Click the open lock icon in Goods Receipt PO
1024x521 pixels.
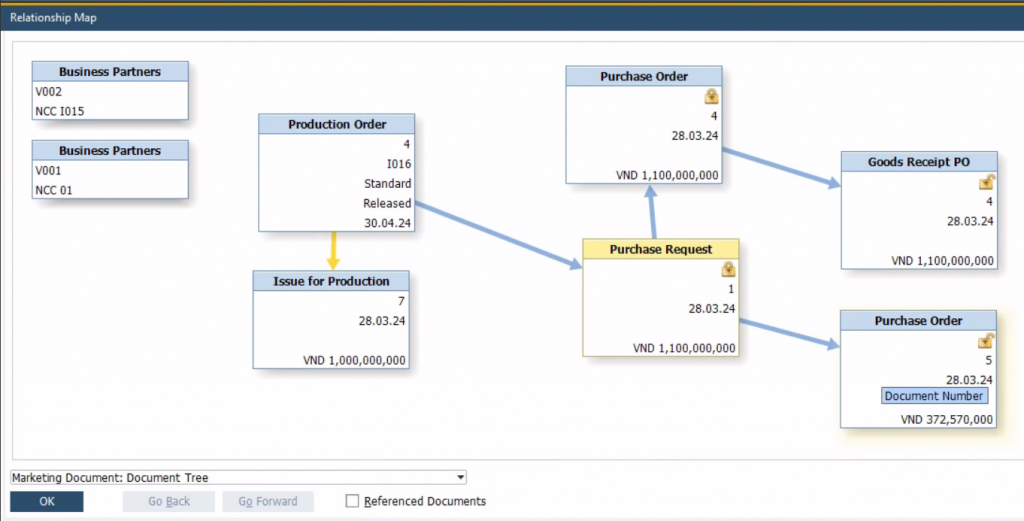986,182
